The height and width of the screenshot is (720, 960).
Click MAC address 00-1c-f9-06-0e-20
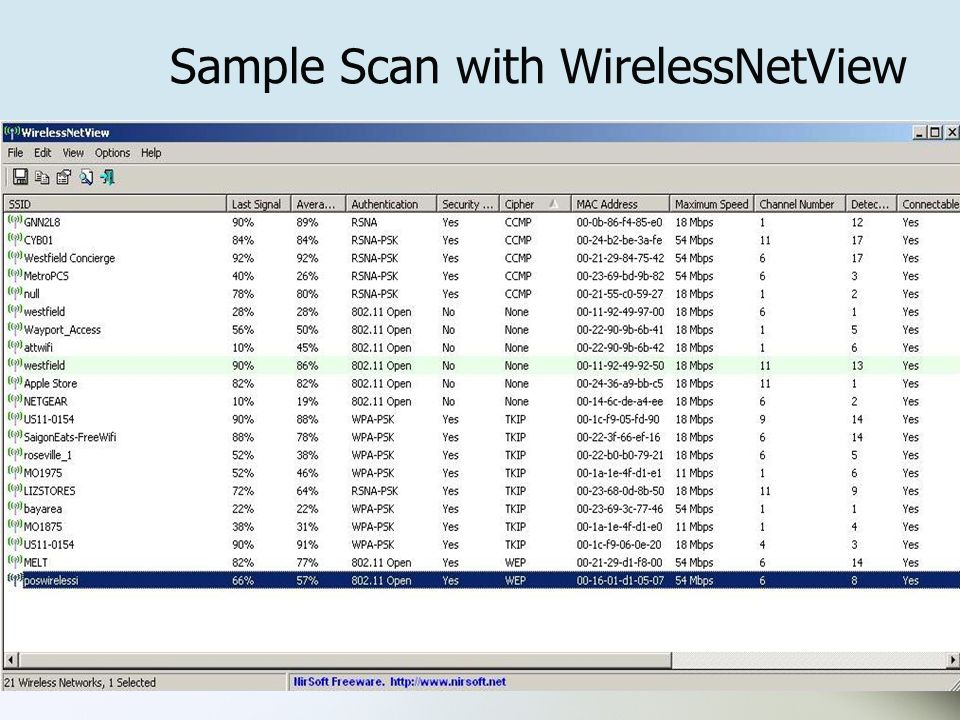(619, 544)
